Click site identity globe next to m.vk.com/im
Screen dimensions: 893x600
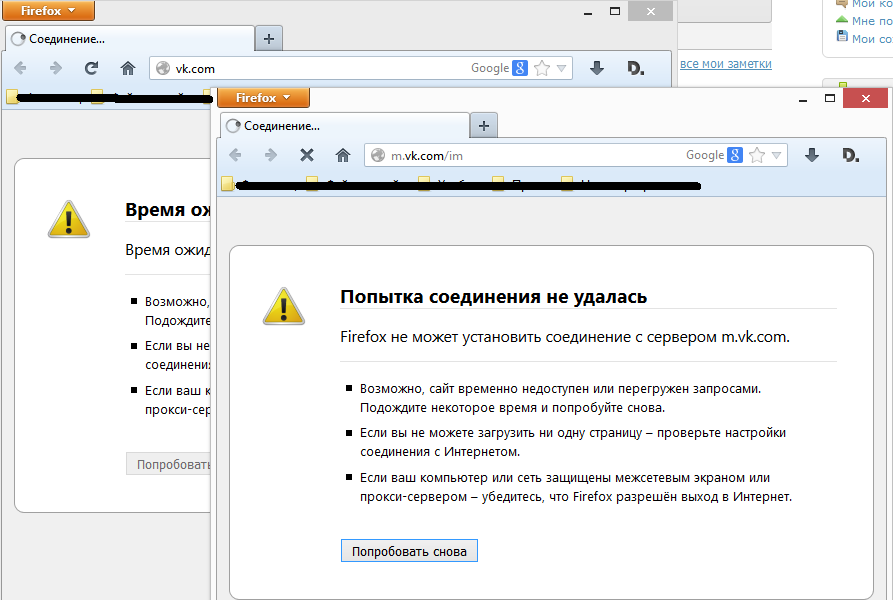tap(378, 155)
